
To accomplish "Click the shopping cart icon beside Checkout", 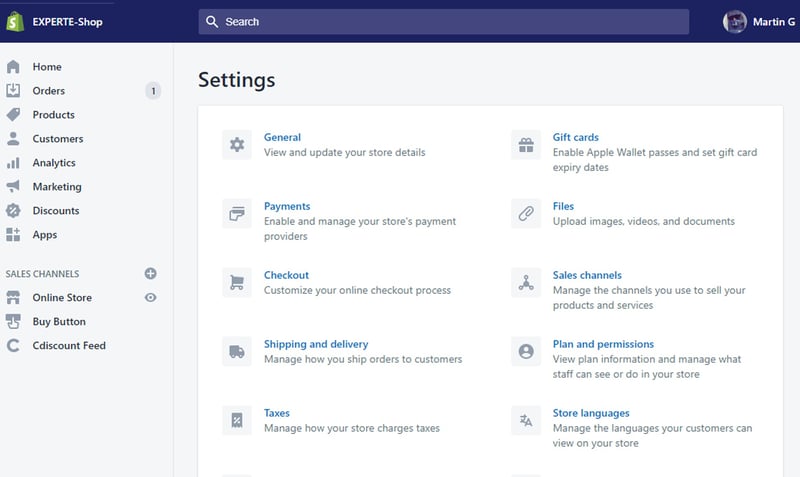I will [237, 283].
